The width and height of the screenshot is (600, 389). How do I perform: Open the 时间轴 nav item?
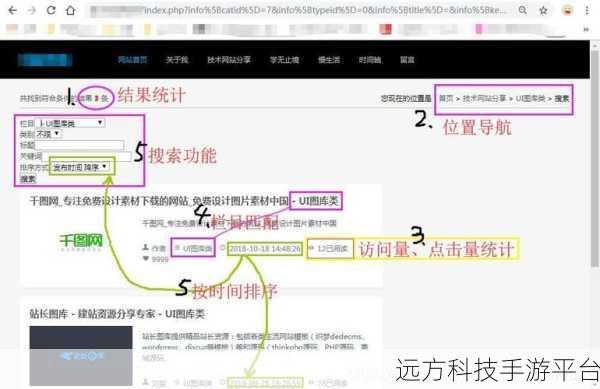point(370,60)
